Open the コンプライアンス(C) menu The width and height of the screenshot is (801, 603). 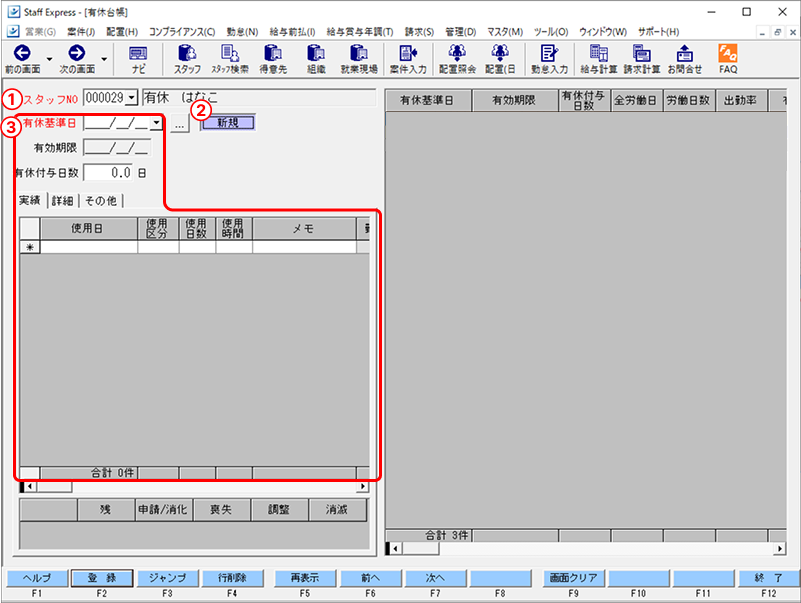coord(182,32)
